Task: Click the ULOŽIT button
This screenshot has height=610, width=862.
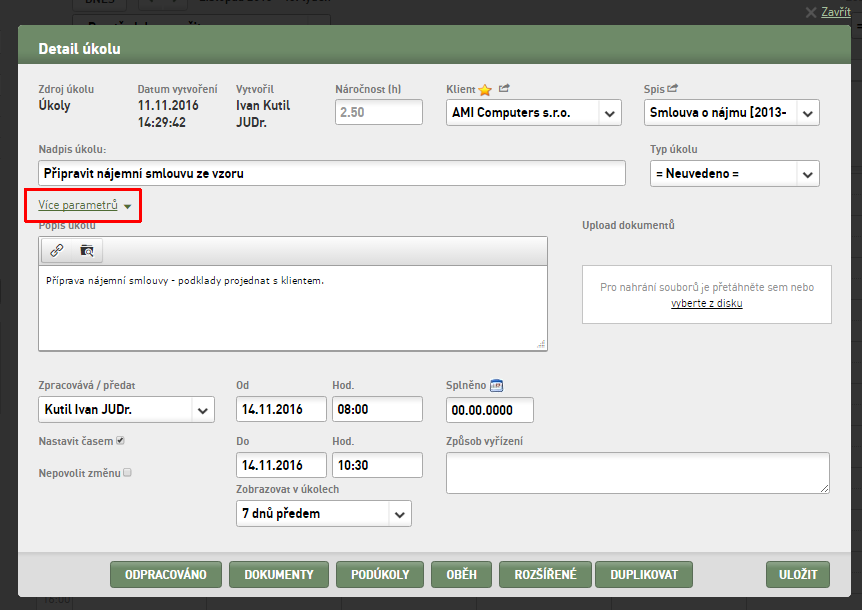Action: pyautogui.click(x=798, y=574)
